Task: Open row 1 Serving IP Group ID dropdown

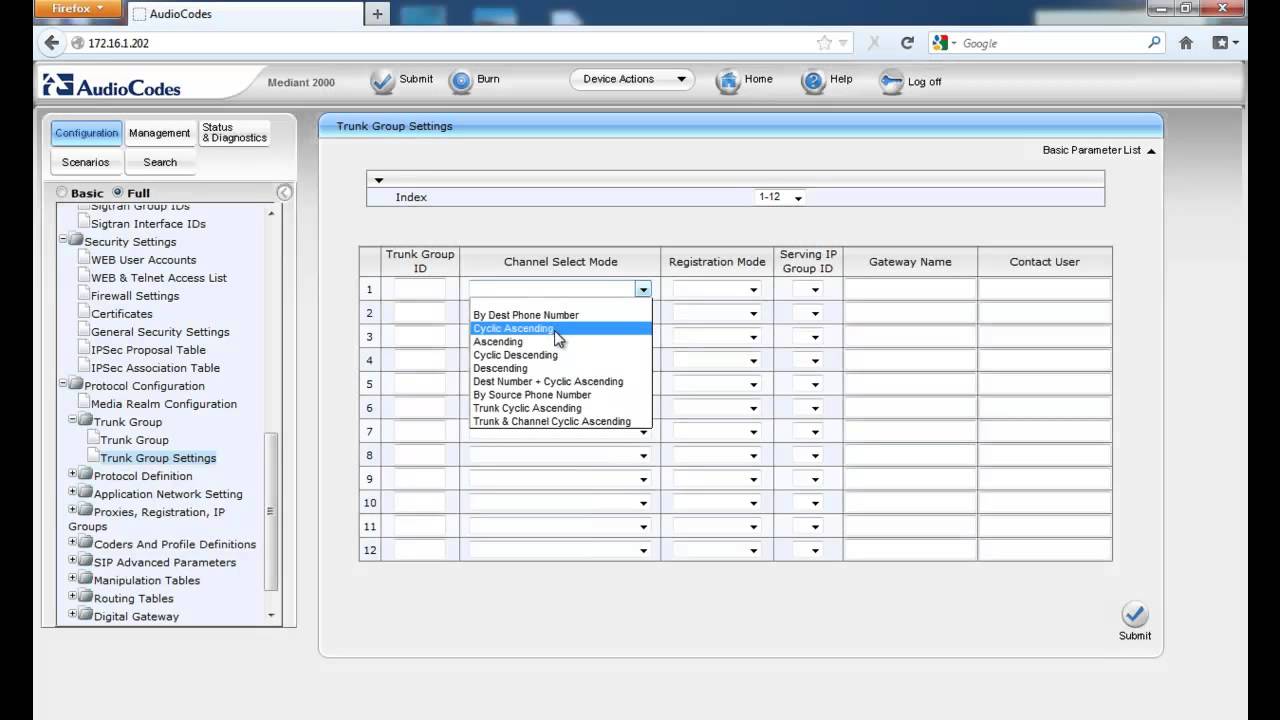Action: tap(808, 290)
